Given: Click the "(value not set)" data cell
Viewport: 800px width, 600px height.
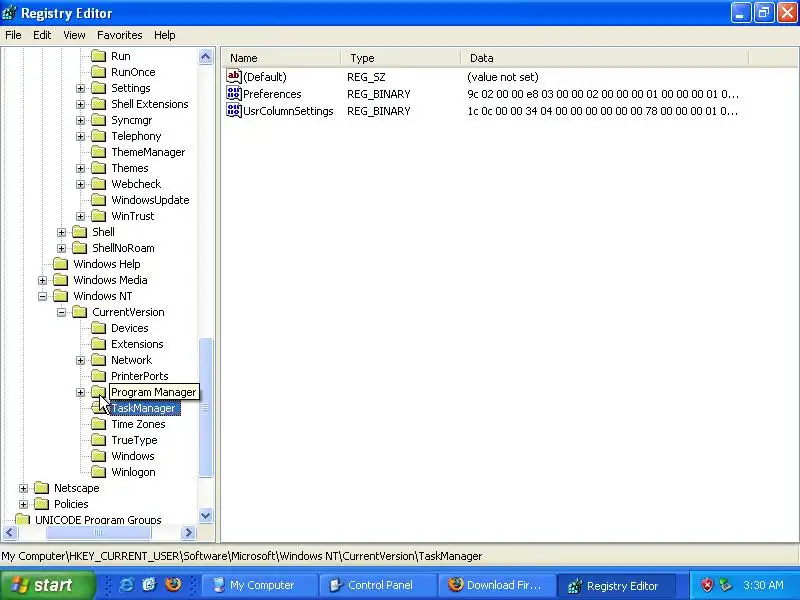Looking at the screenshot, I should [x=503, y=77].
